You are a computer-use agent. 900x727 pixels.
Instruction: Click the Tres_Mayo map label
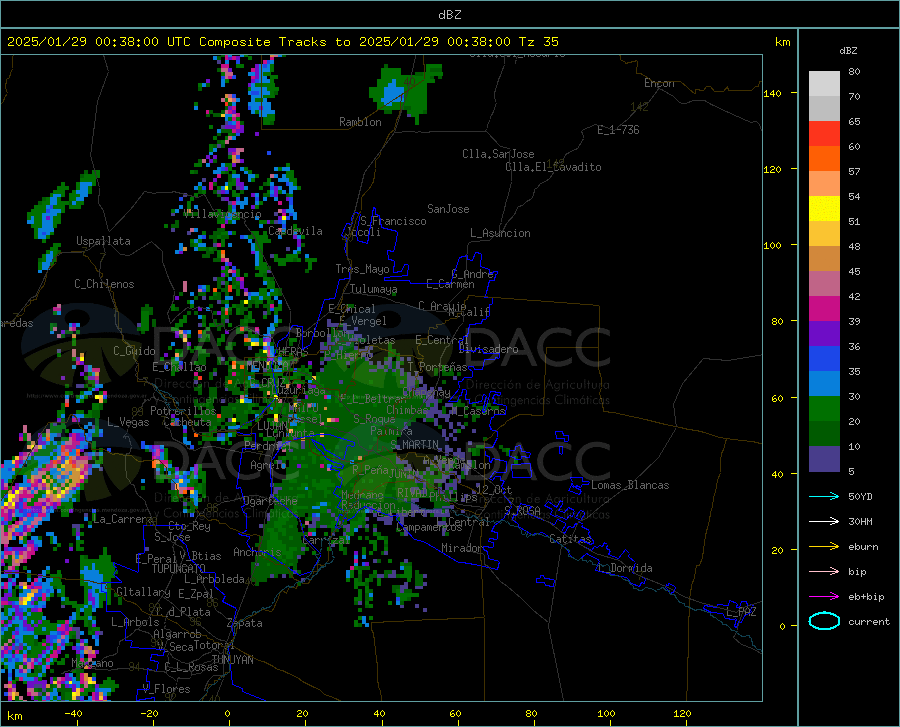point(362,269)
